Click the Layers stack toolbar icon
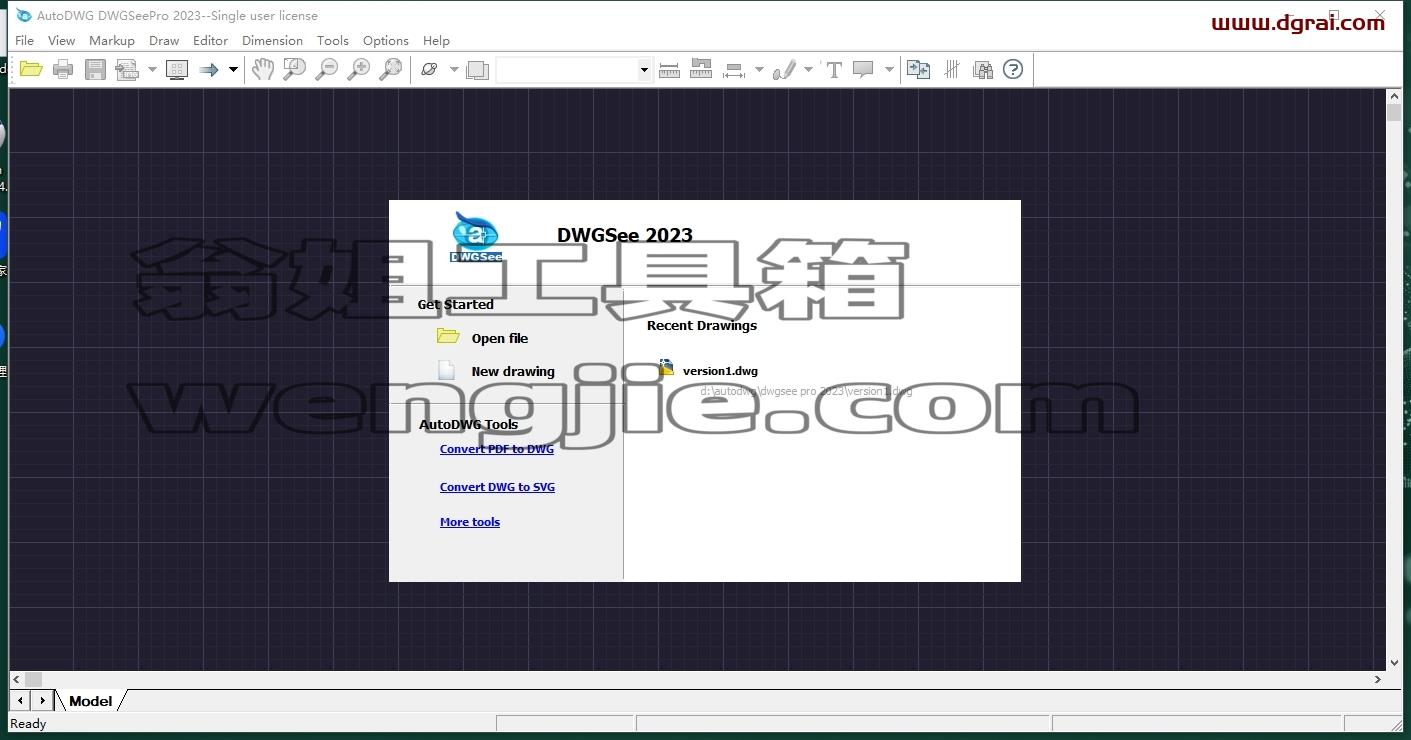The height and width of the screenshot is (740, 1411). point(478,69)
